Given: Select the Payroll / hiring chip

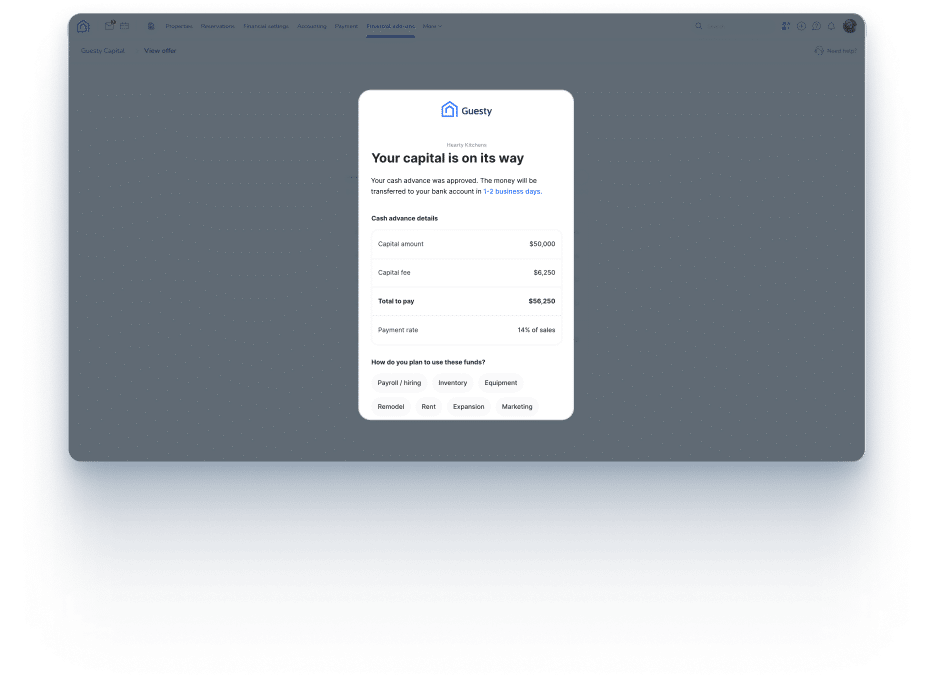Looking at the screenshot, I should tap(399, 383).
